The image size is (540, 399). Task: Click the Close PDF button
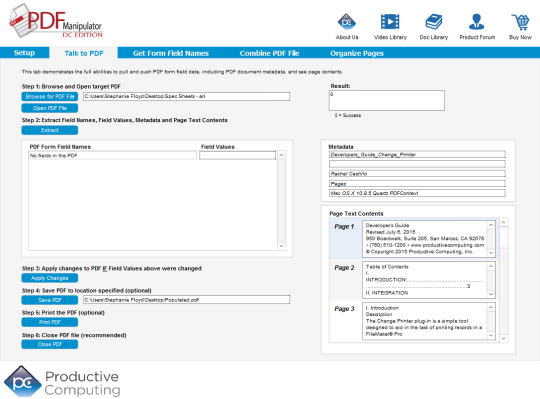coord(50,344)
